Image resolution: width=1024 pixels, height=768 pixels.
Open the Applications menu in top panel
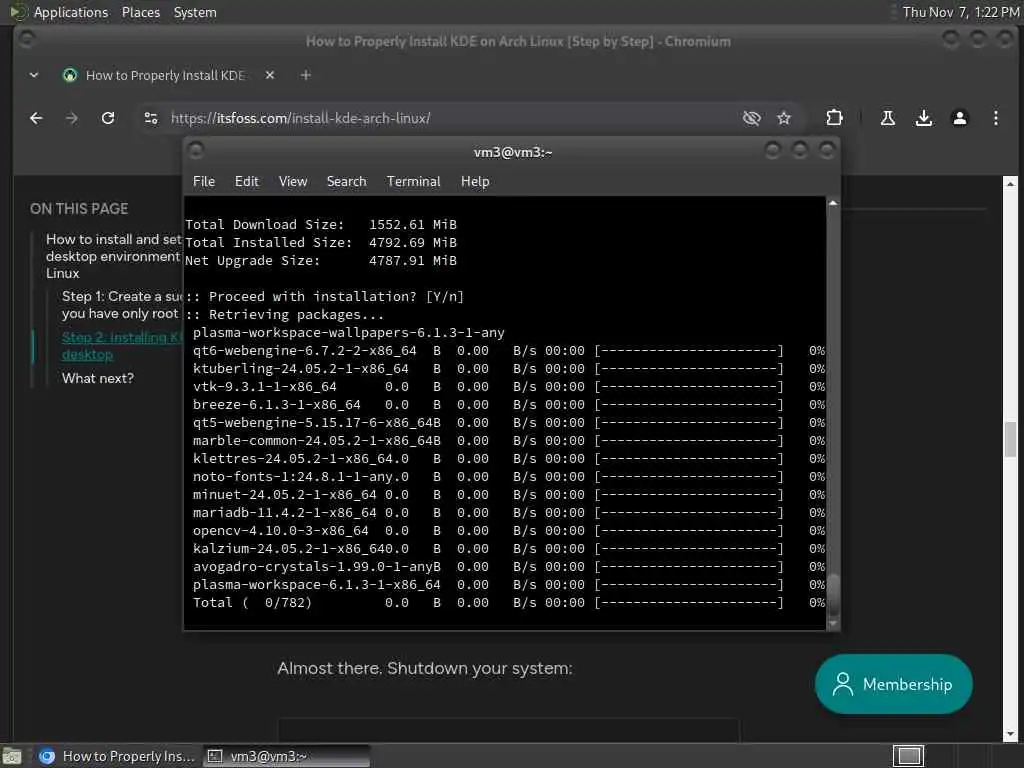pos(71,12)
